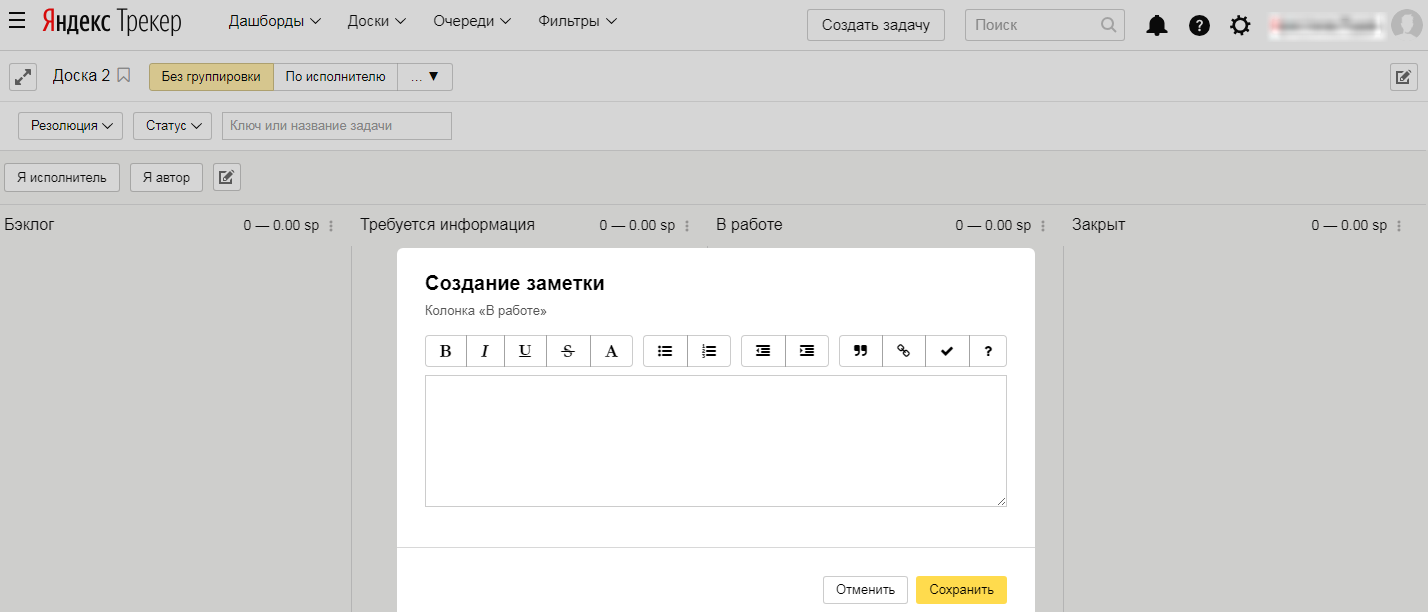Screen dimensions: 1428x612
Task: Open settings gear in header
Action: click(x=1240, y=26)
